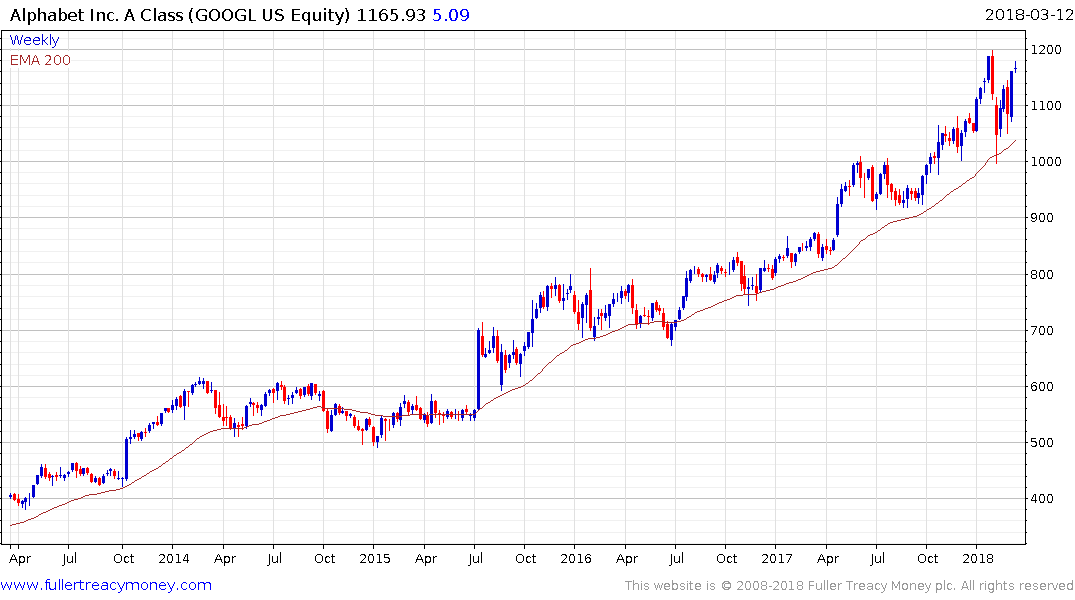Click the 1200 price axis label
This screenshot has height=600, width=1075.
[x=1046, y=49]
